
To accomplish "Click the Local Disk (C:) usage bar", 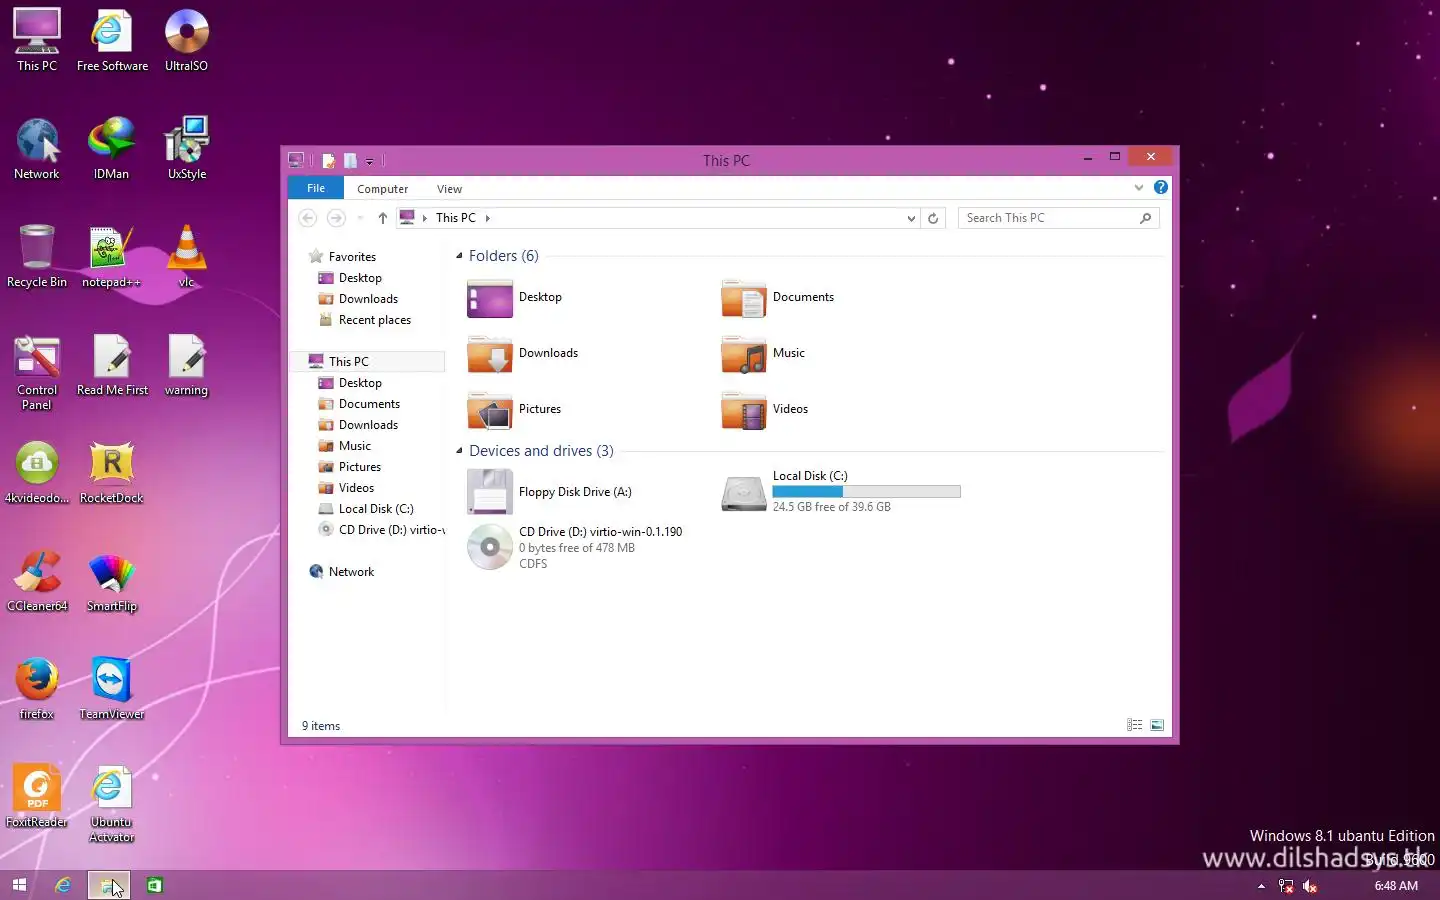I will [x=866, y=492].
